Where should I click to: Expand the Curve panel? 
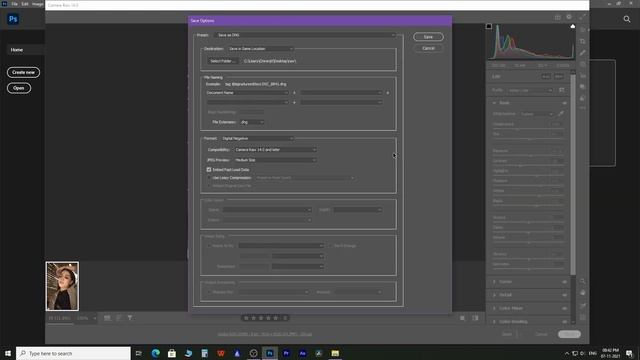tap(494, 282)
